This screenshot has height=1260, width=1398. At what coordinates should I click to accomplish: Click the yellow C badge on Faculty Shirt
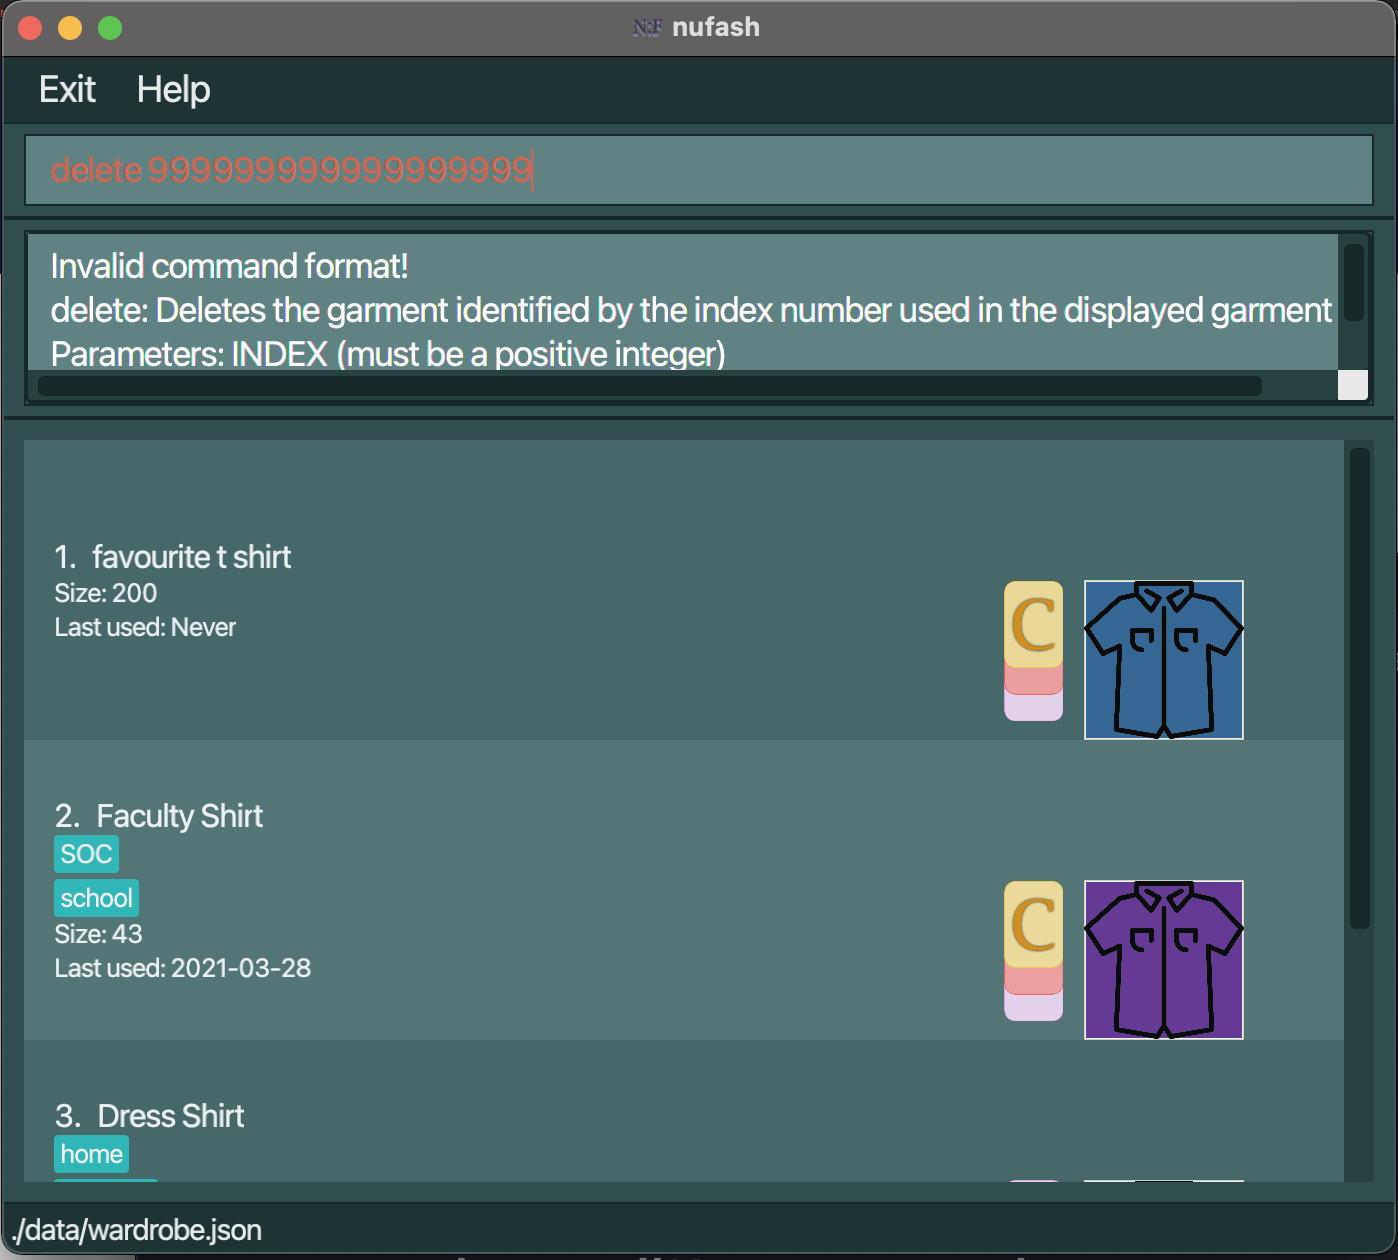click(1034, 924)
